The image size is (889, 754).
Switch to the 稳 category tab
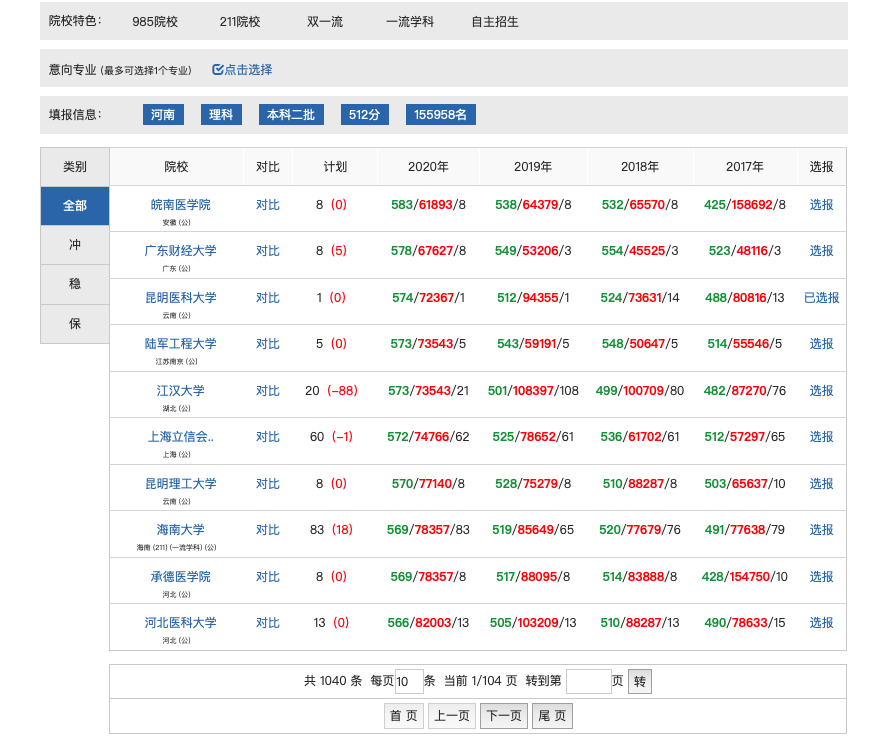75,284
